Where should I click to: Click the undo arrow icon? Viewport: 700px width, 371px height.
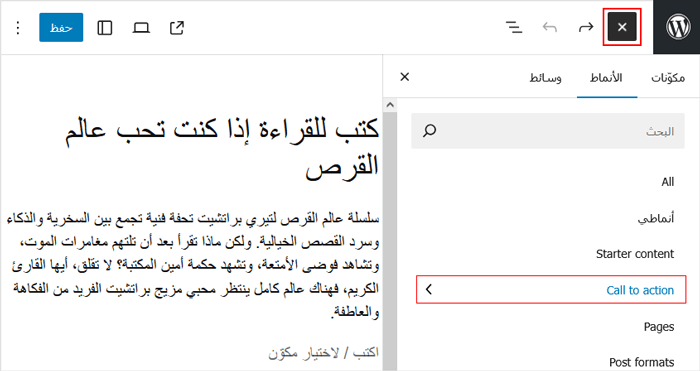[550, 28]
